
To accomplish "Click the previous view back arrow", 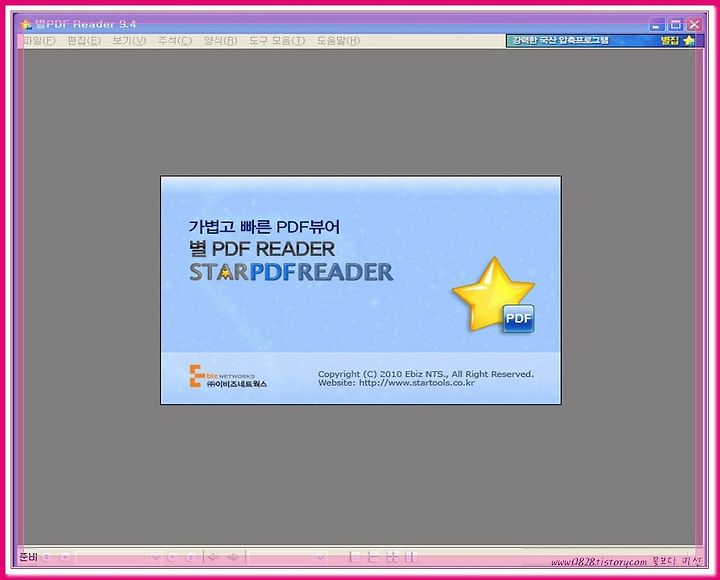I will tap(214, 557).
